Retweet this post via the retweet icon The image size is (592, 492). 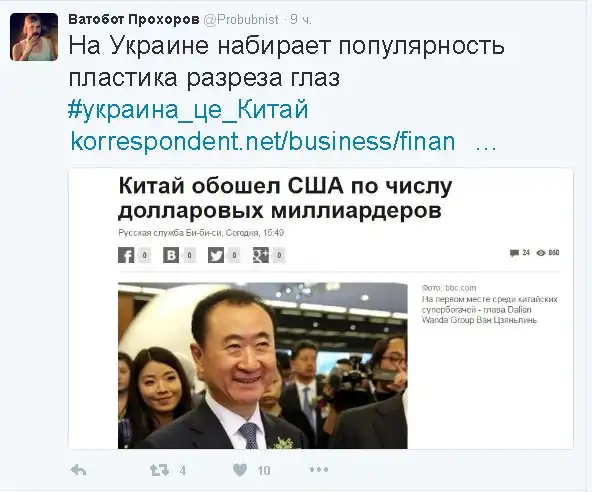[159, 470]
